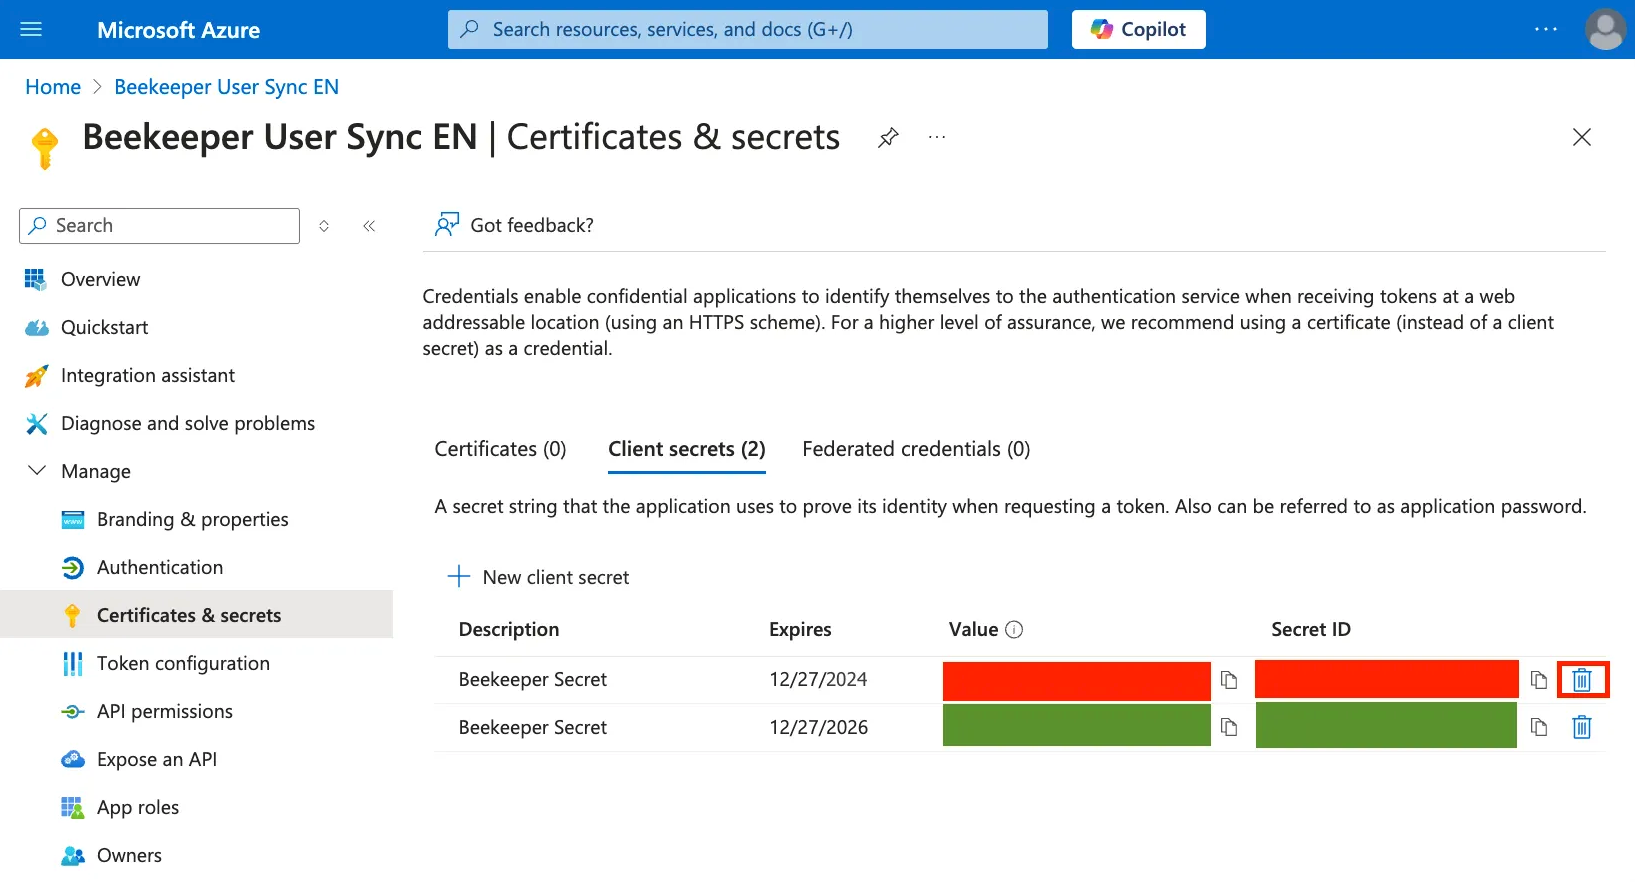The width and height of the screenshot is (1635, 882).
Task: Copy value of secret expiring 12/27/2026
Action: point(1229,727)
